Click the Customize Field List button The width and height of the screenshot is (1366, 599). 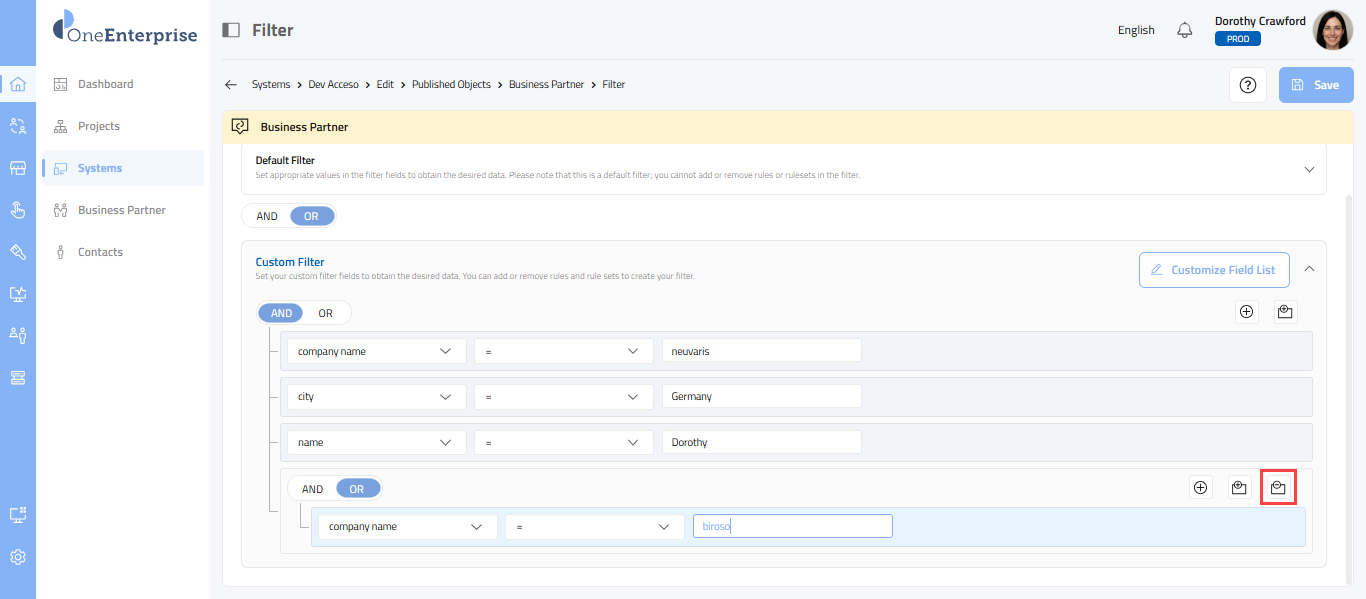click(x=1213, y=270)
